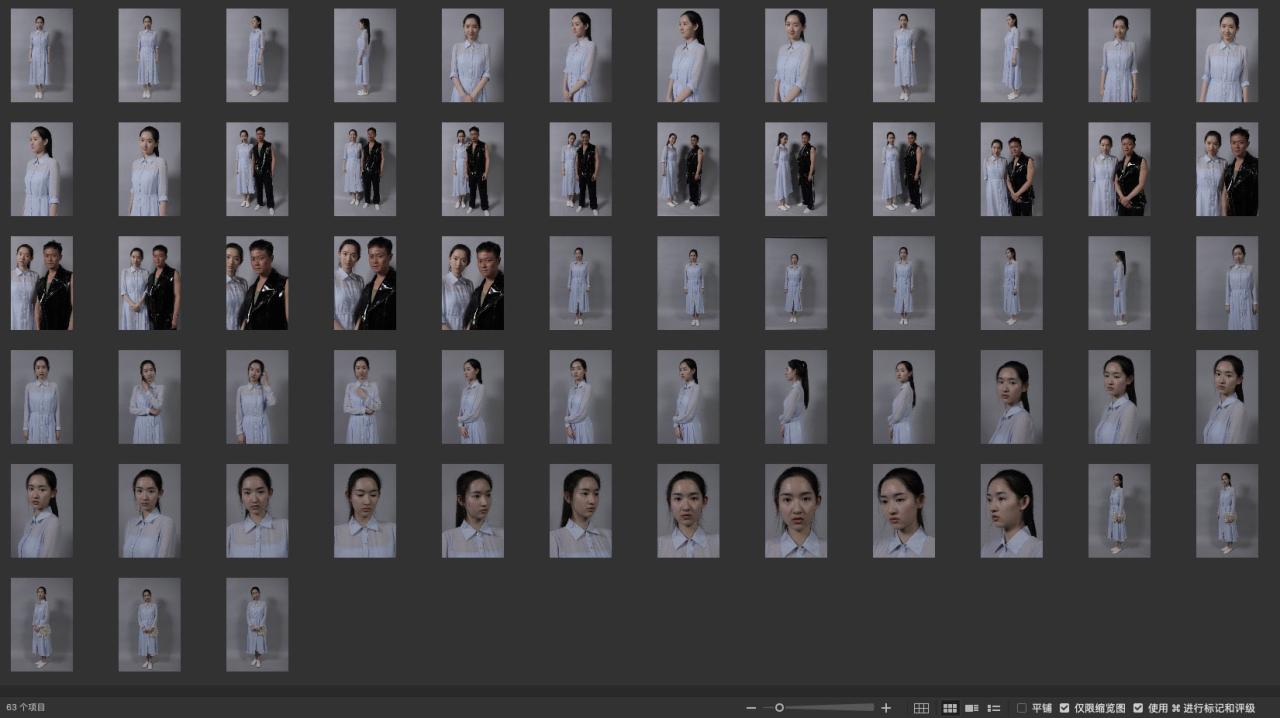Screen dimensions: 1280x718
Task: Select the last thumbnail in the fourth row
Action: point(1227,397)
